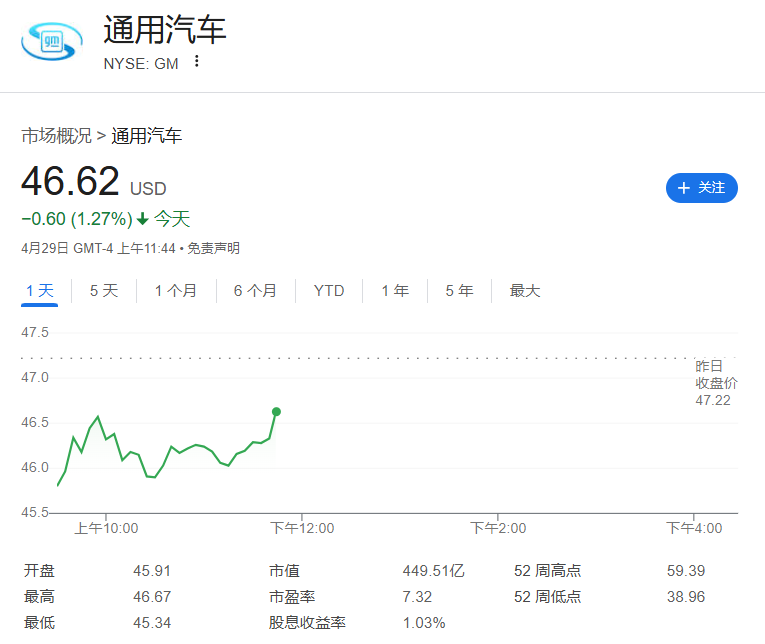Click the 通用汽车 stock title heading
Image resolution: width=765 pixels, height=644 pixels.
[x=164, y=30]
